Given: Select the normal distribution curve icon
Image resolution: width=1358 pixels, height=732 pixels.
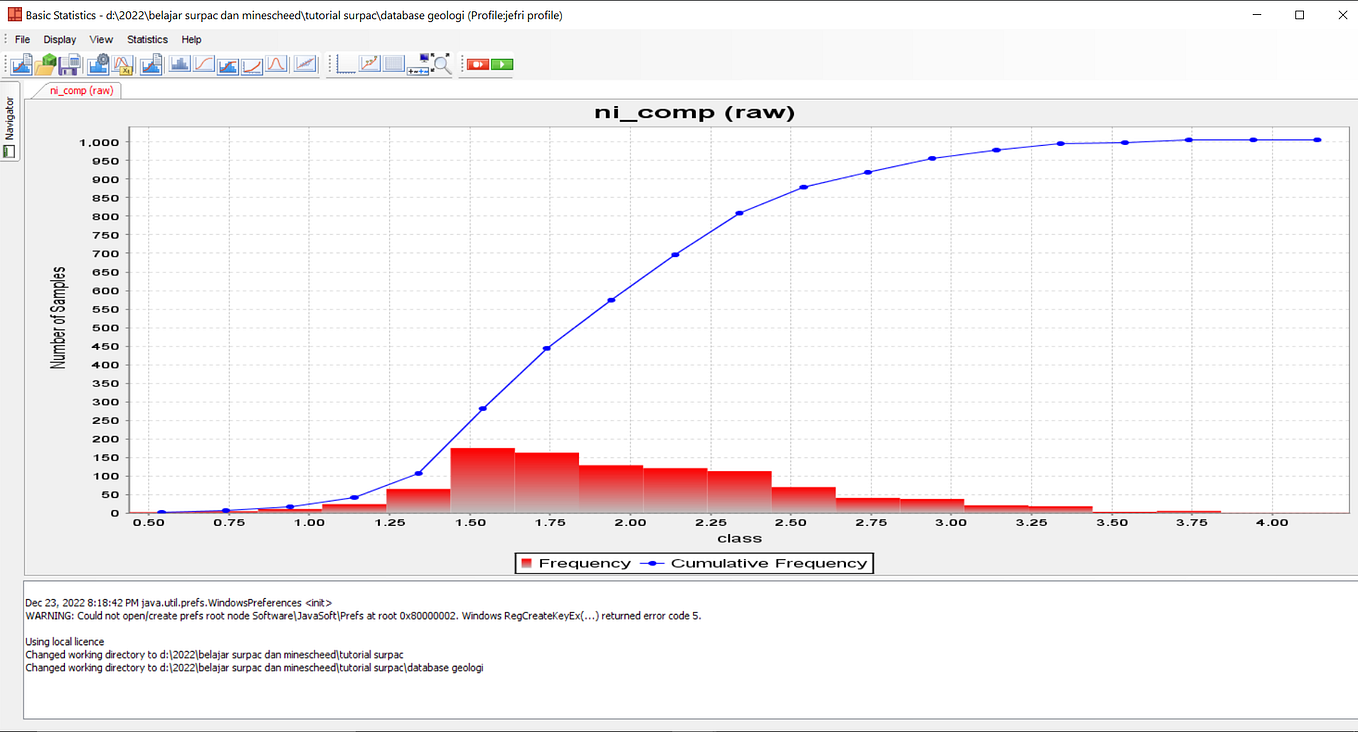Looking at the screenshot, I should coord(276,64).
